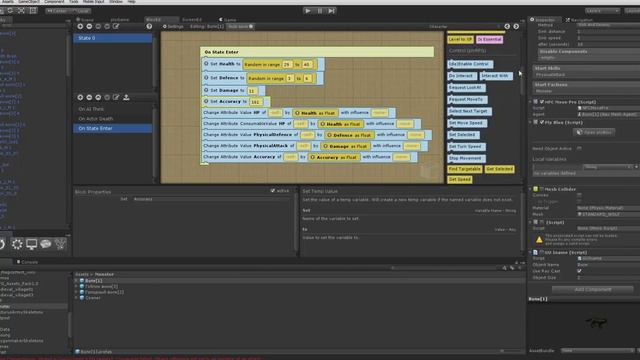The width and height of the screenshot is (640, 360).
Task: Go to previous blocks page with left arrow
Action: pos(507,26)
